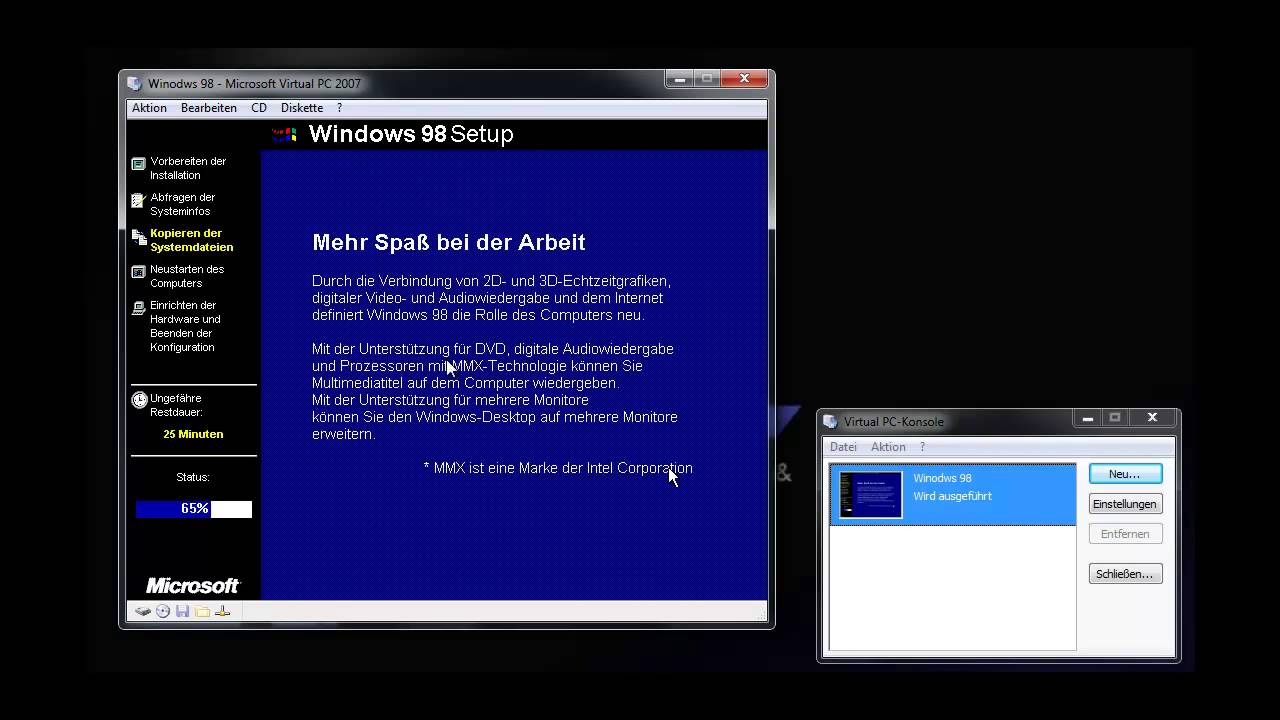This screenshot has height=720, width=1280.
Task: Click the Neu... button
Action: tap(1125, 474)
